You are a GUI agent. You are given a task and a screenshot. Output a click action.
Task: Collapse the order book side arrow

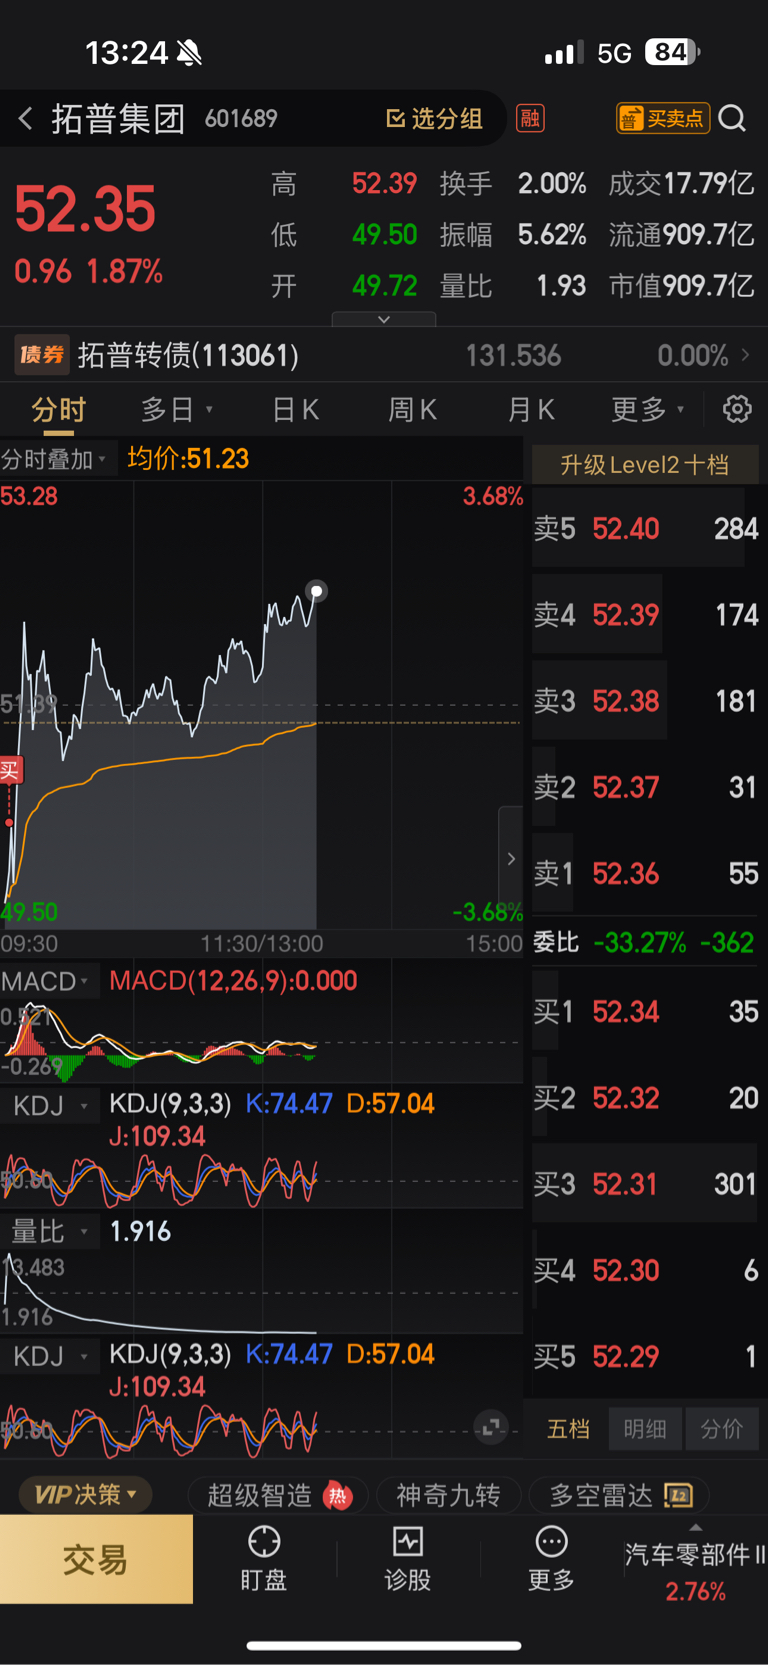tap(511, 858)
